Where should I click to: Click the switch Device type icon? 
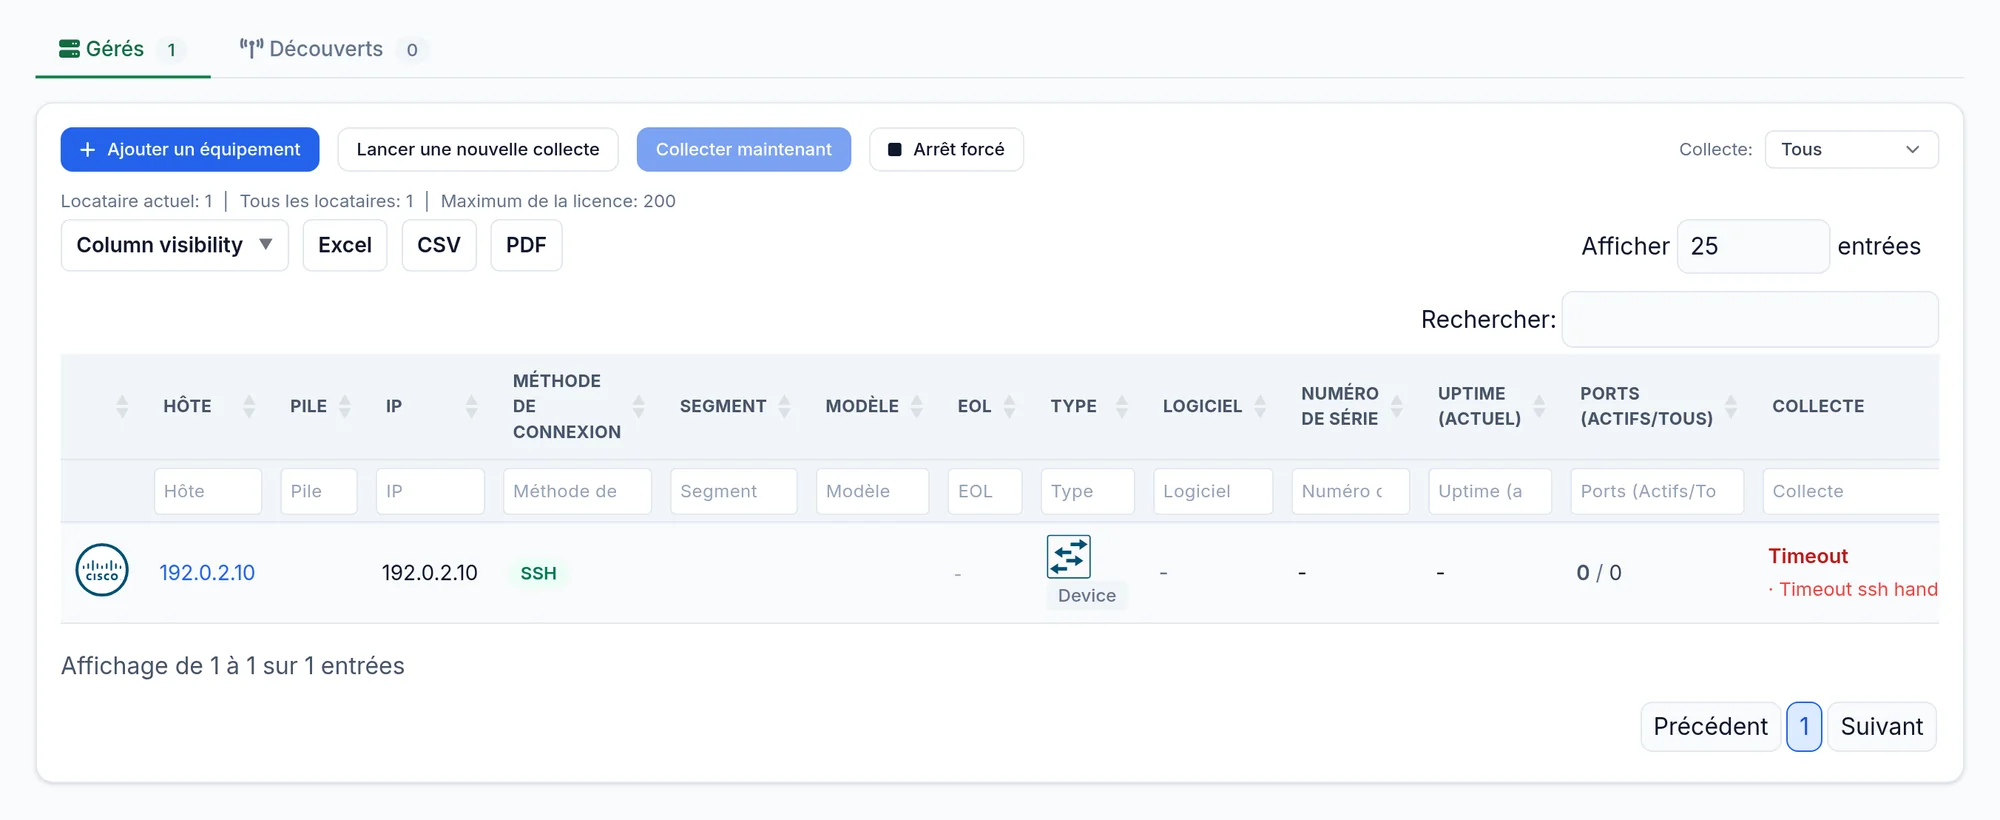(1068, 556)
